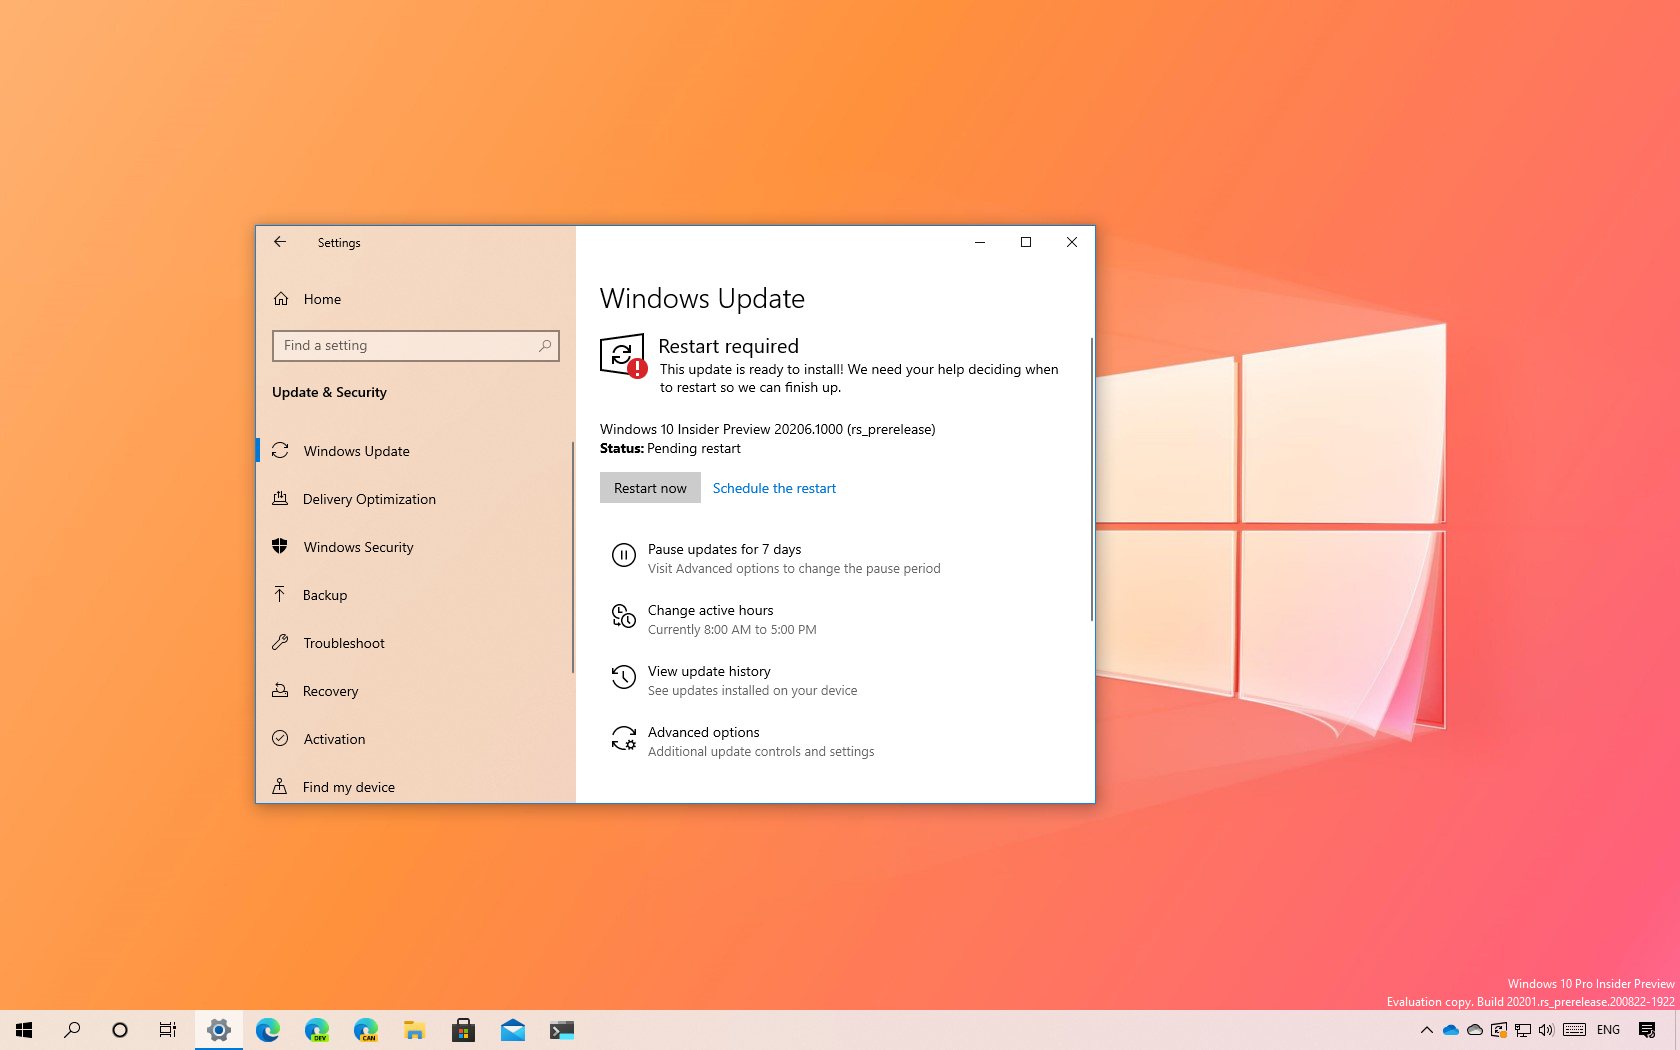This screenshot has width=1680, height=1050.
Task: Open Action Center from the system tray
Action: pyautogui.click(x=1648, y=1030)
